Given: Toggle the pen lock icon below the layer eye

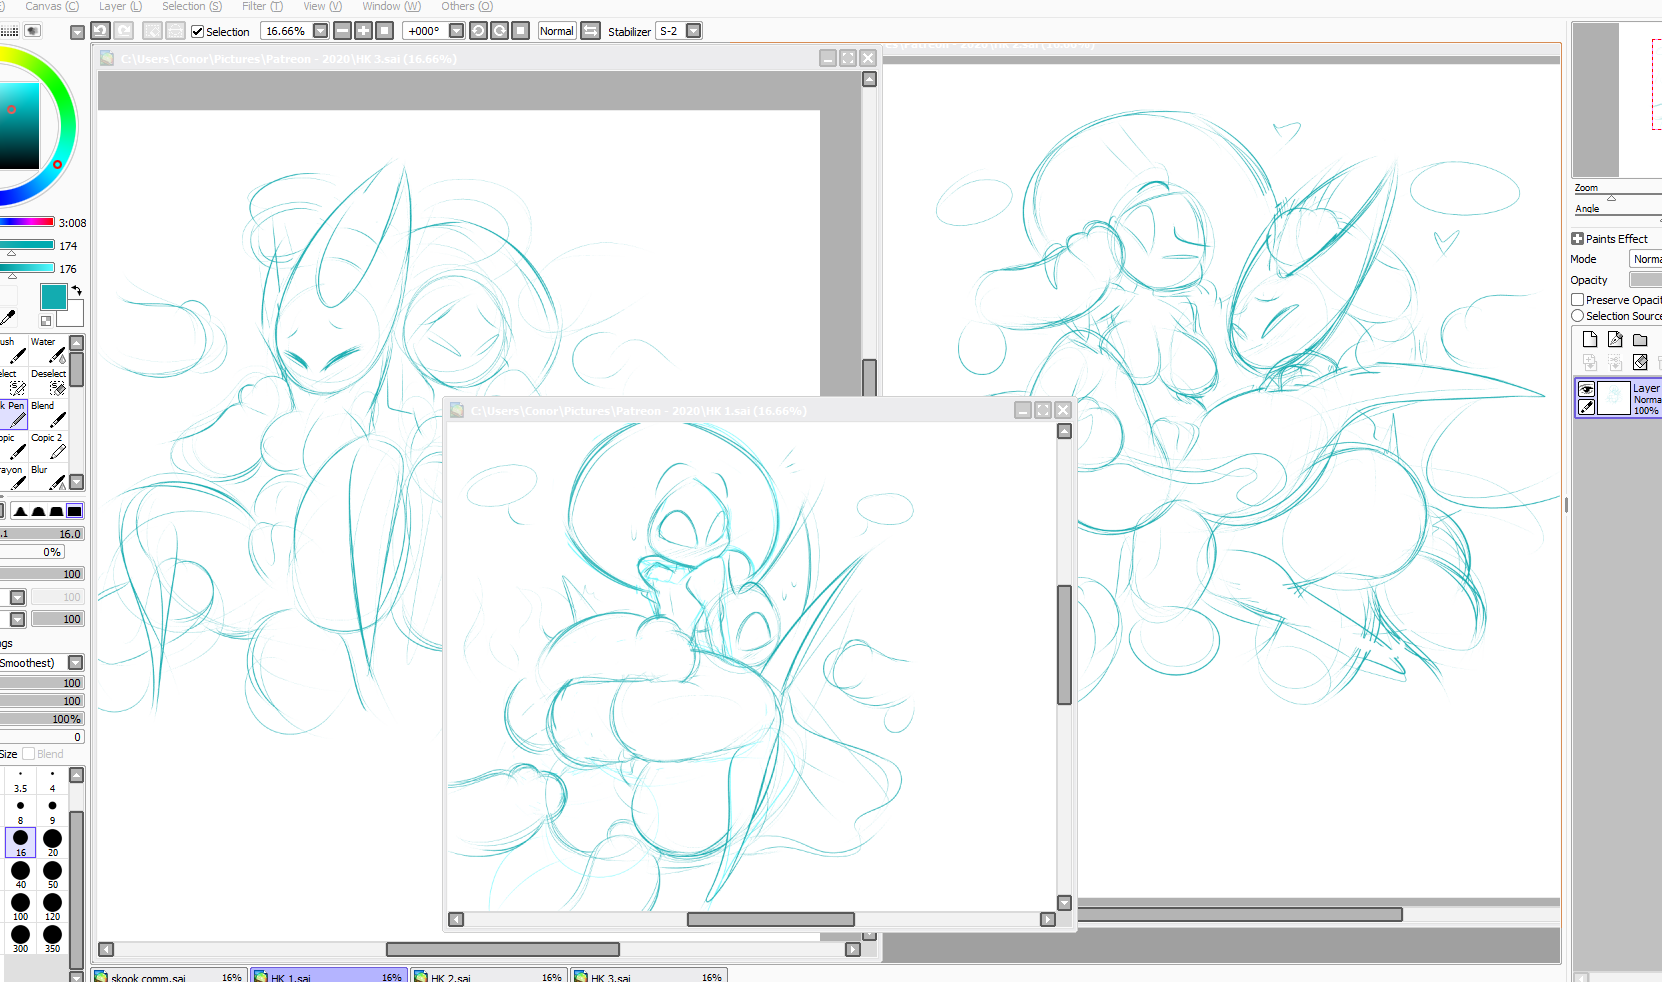Looking at the screenshot, I should pyautogui.click(x=1586, y=407).
